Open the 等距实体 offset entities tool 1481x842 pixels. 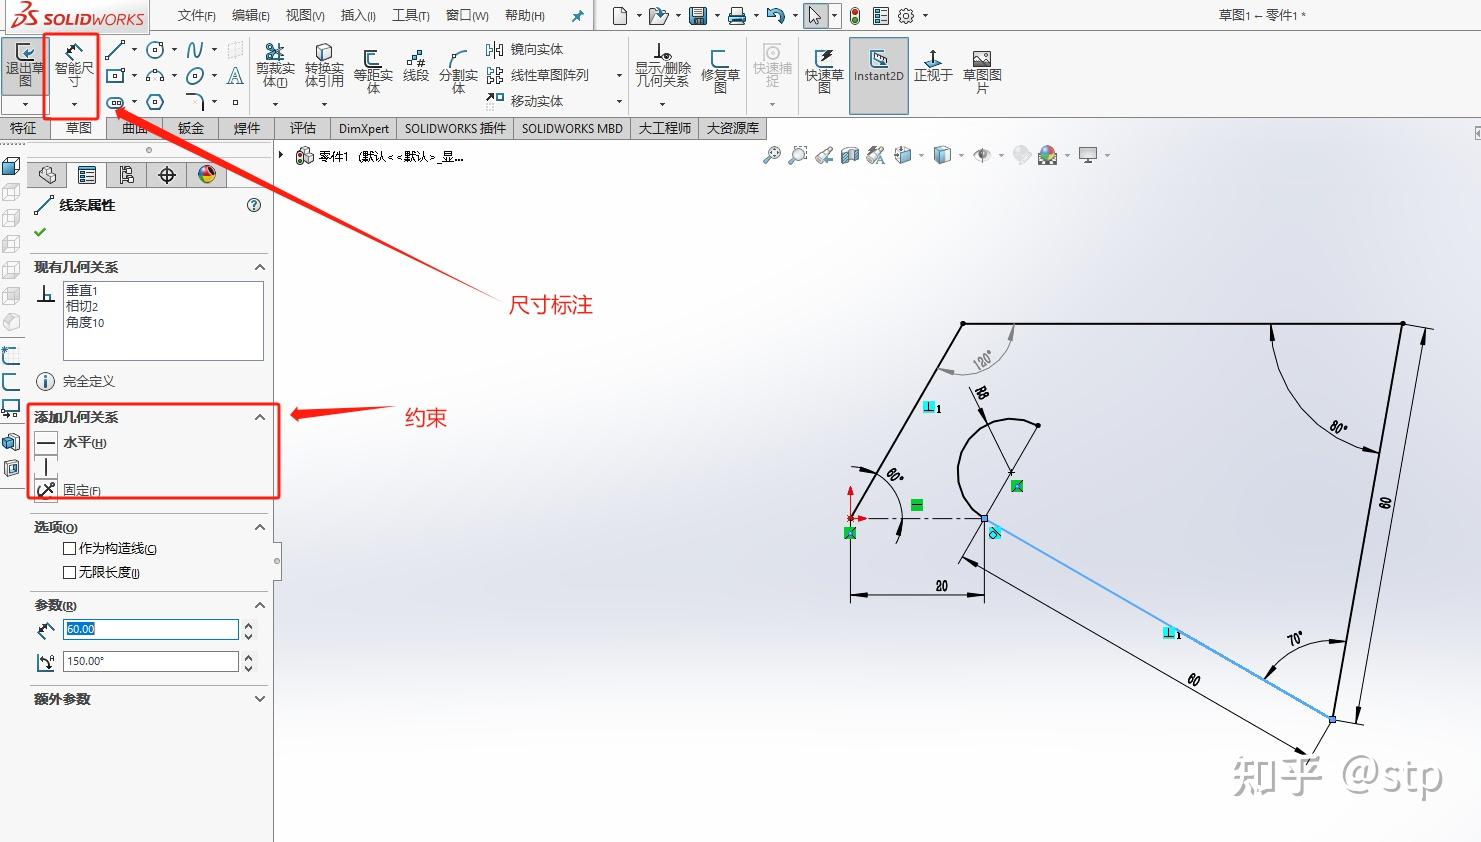(x=371, y=66)
